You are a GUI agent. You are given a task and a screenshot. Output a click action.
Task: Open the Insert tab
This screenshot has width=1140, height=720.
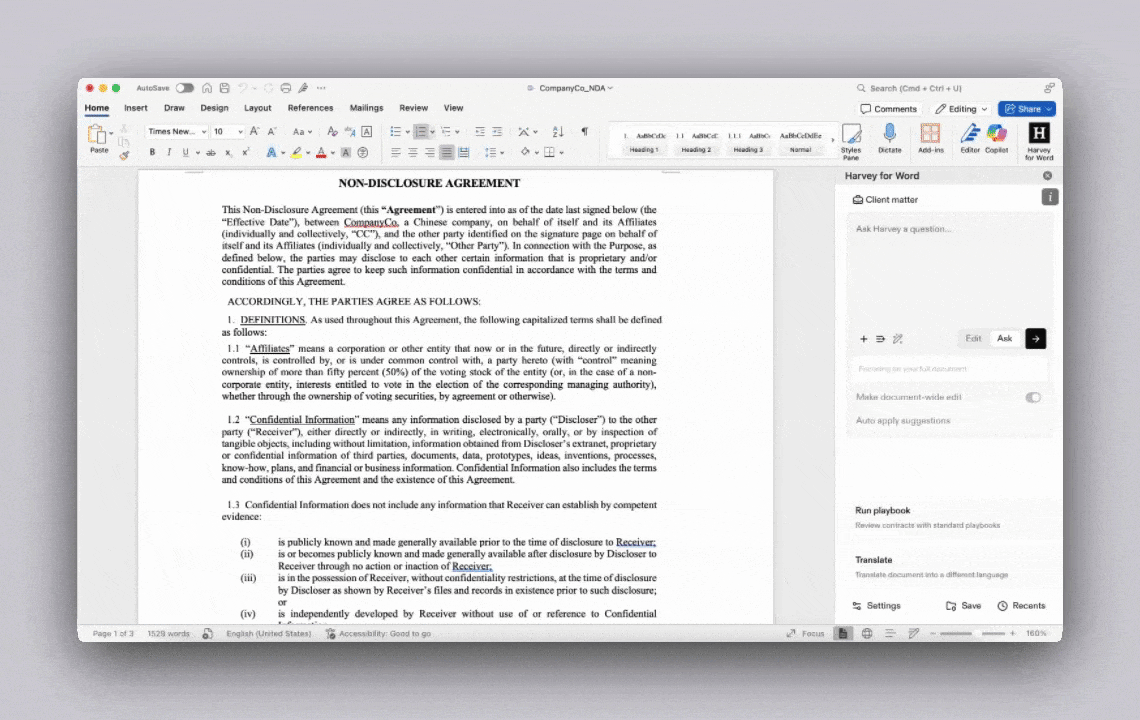[x=135, y=108]
